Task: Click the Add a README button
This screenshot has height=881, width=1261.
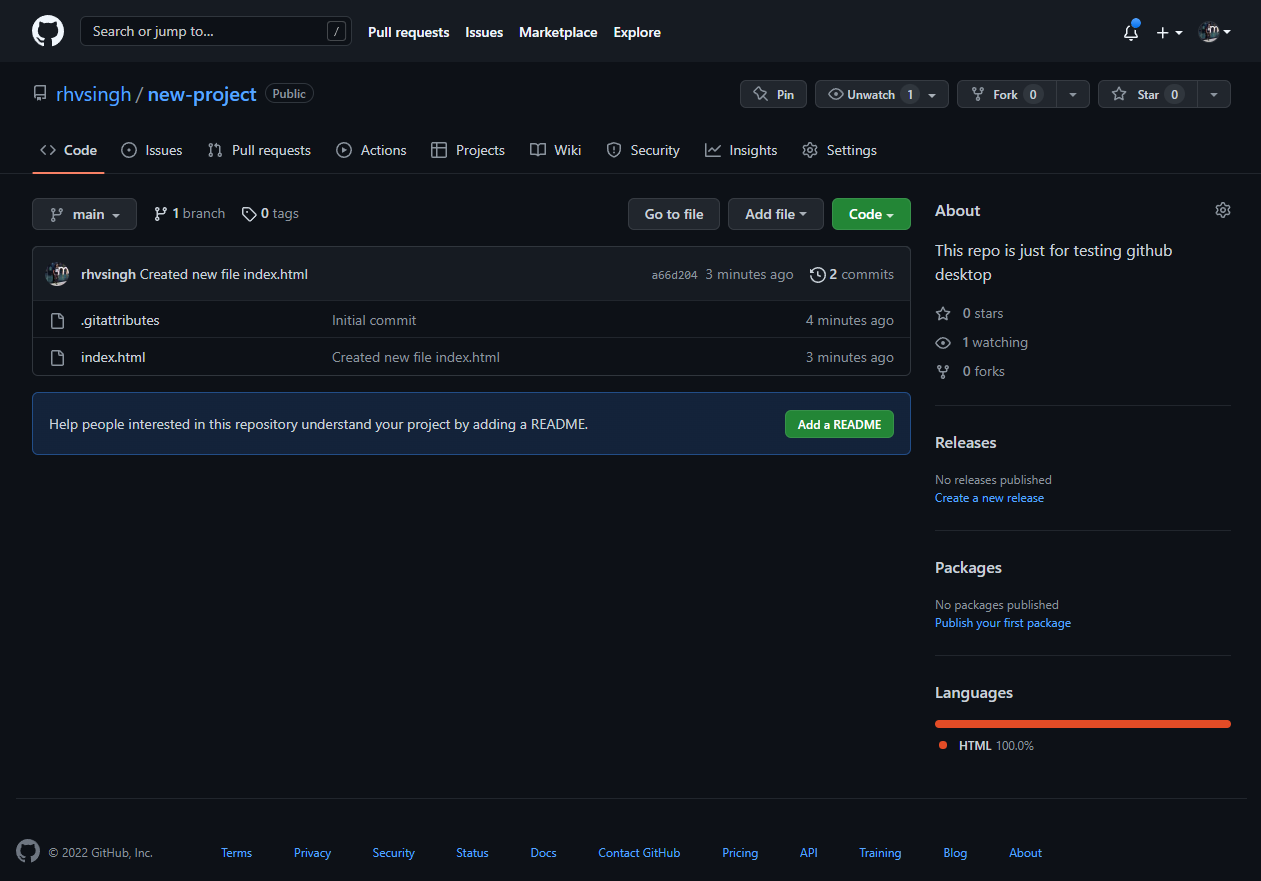Action: (839, 424)
